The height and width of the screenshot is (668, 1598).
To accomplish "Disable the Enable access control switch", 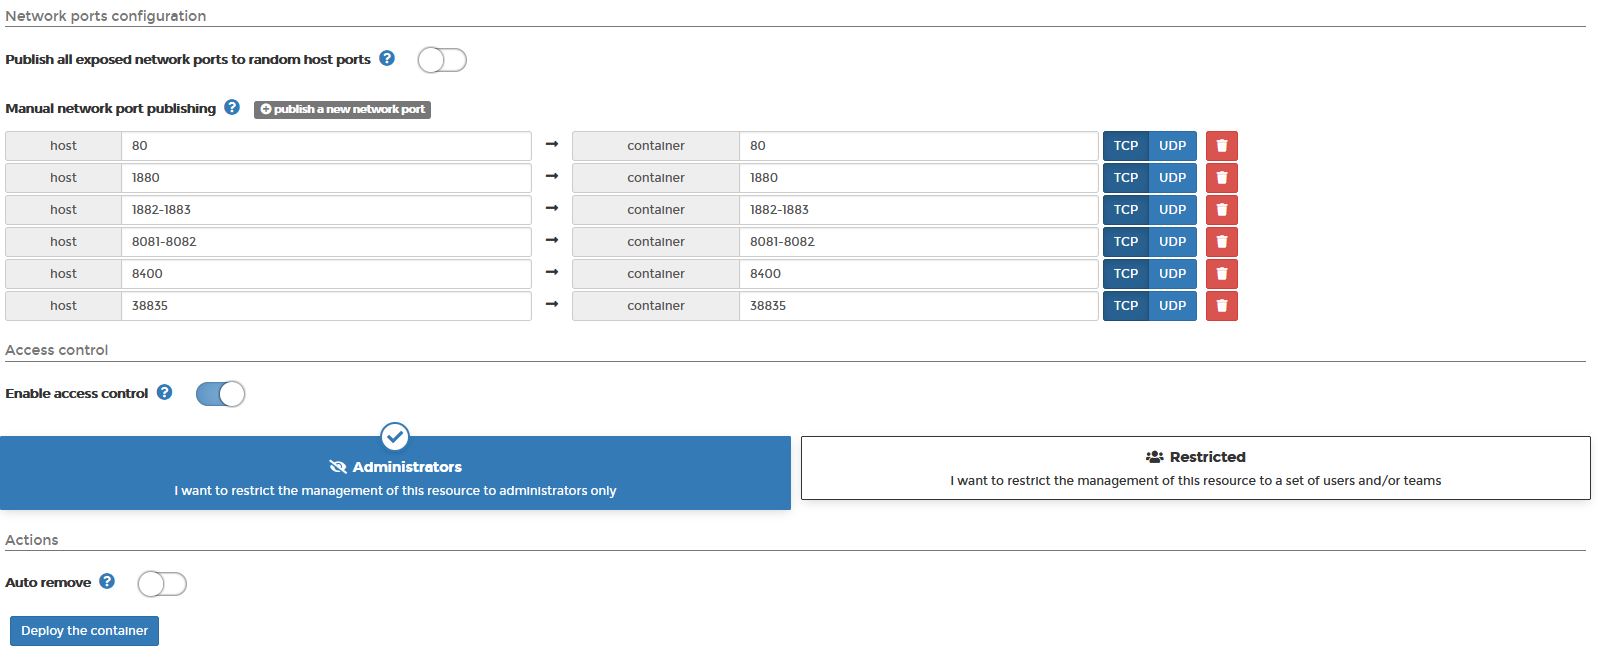I will (x=220, y=394).
